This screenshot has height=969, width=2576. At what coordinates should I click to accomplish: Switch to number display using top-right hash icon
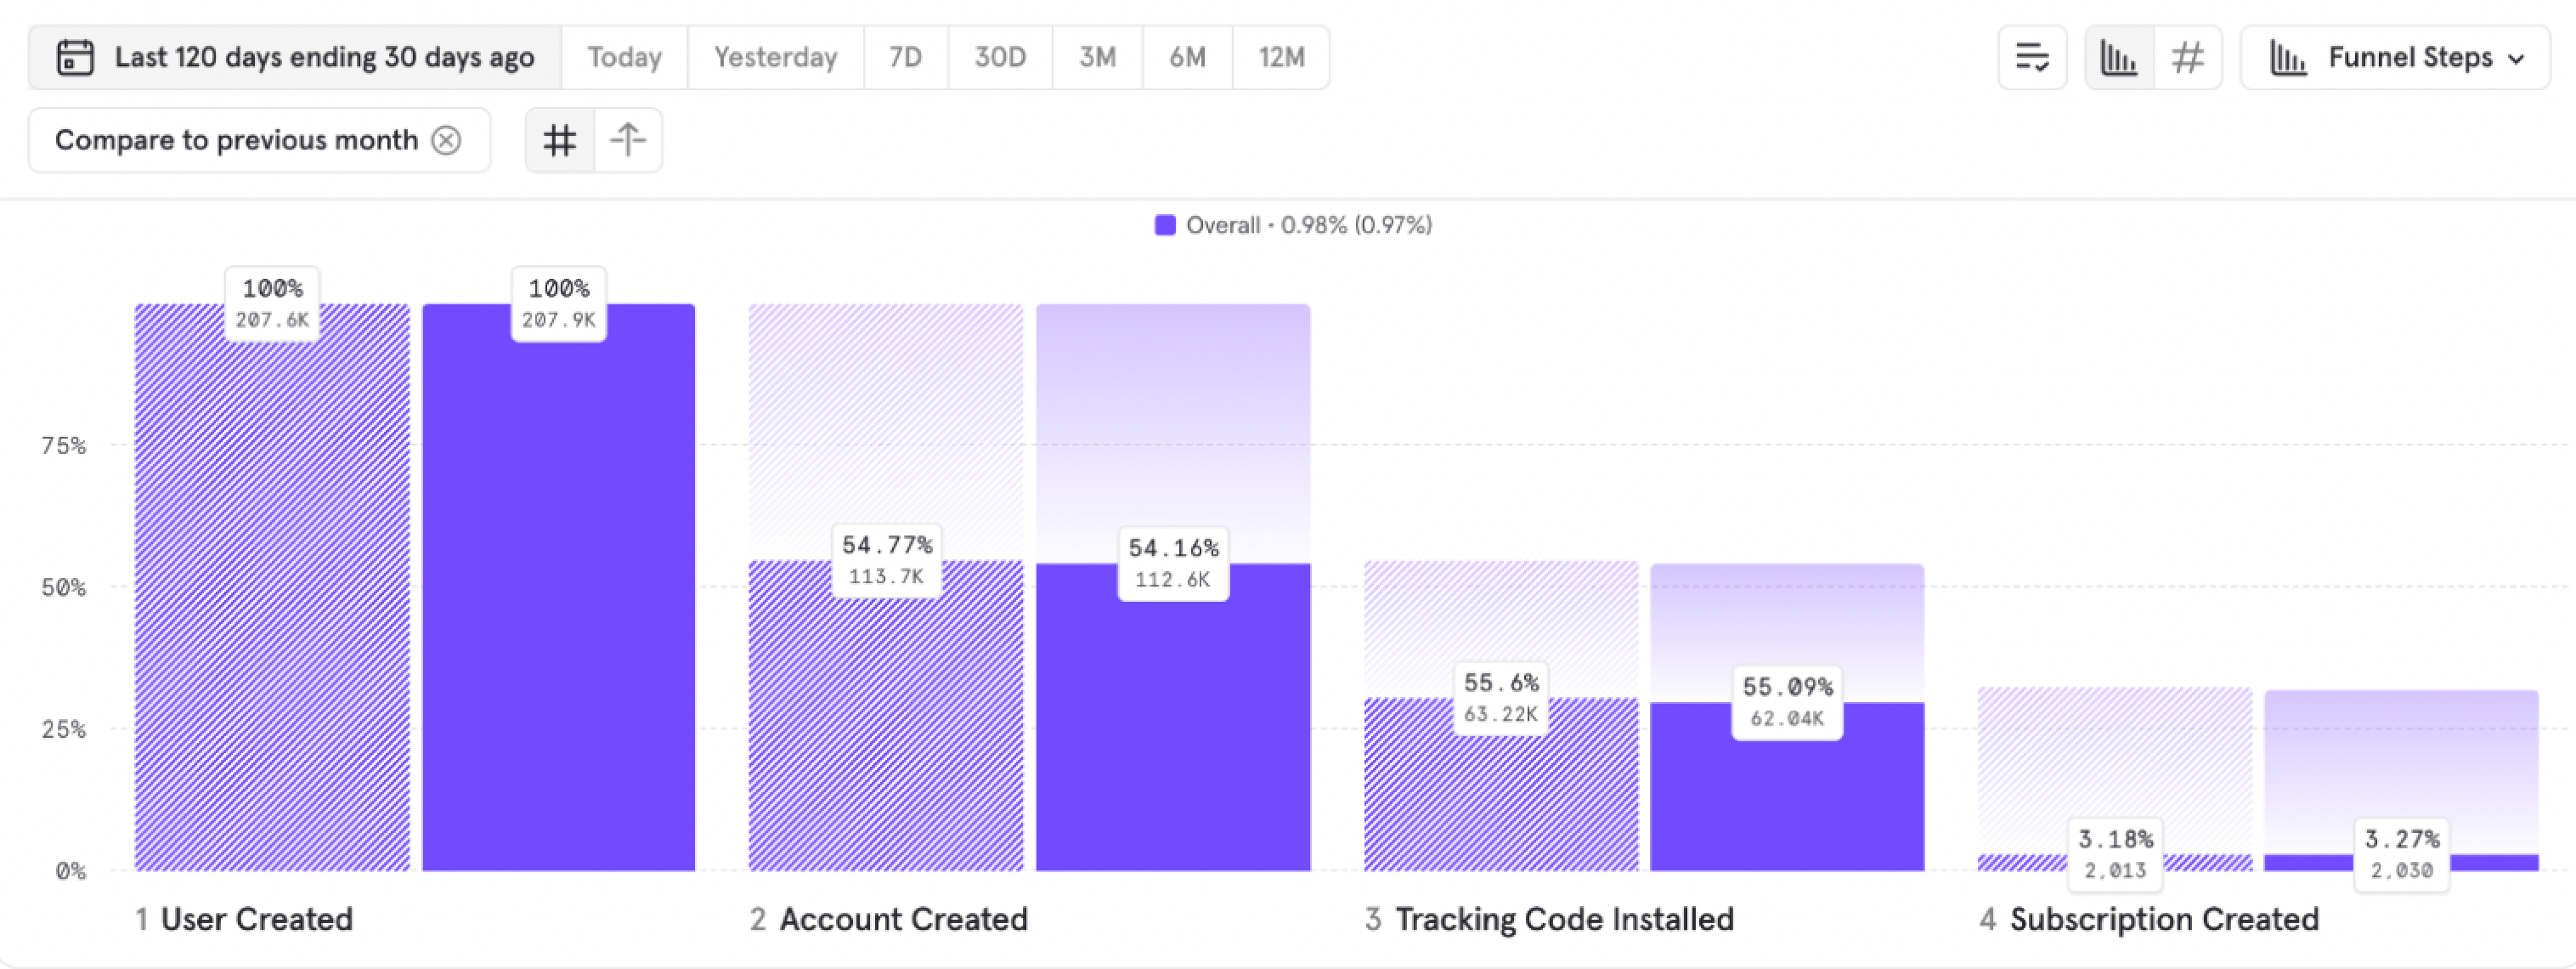tap(2187, 57)
